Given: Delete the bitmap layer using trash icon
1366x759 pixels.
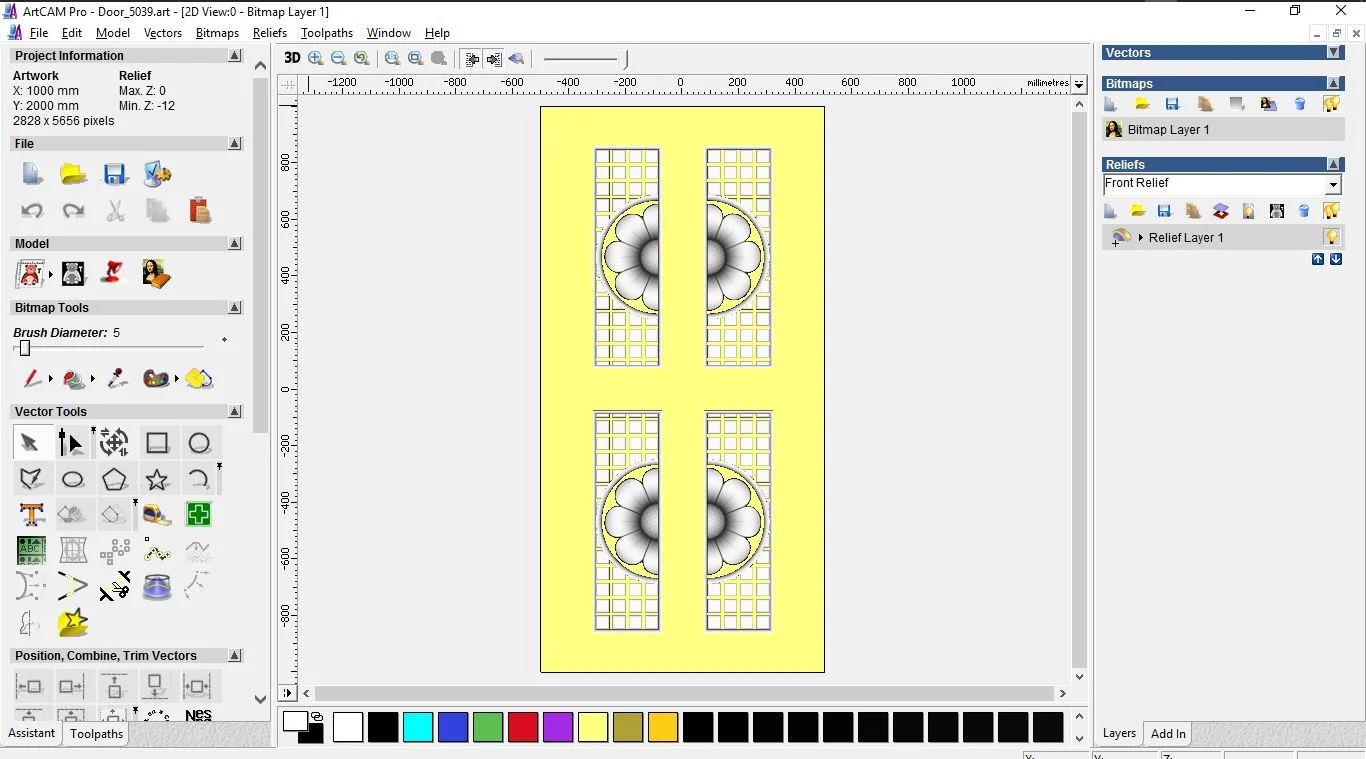Looking at the screenshot, I should click(1301, 104).
